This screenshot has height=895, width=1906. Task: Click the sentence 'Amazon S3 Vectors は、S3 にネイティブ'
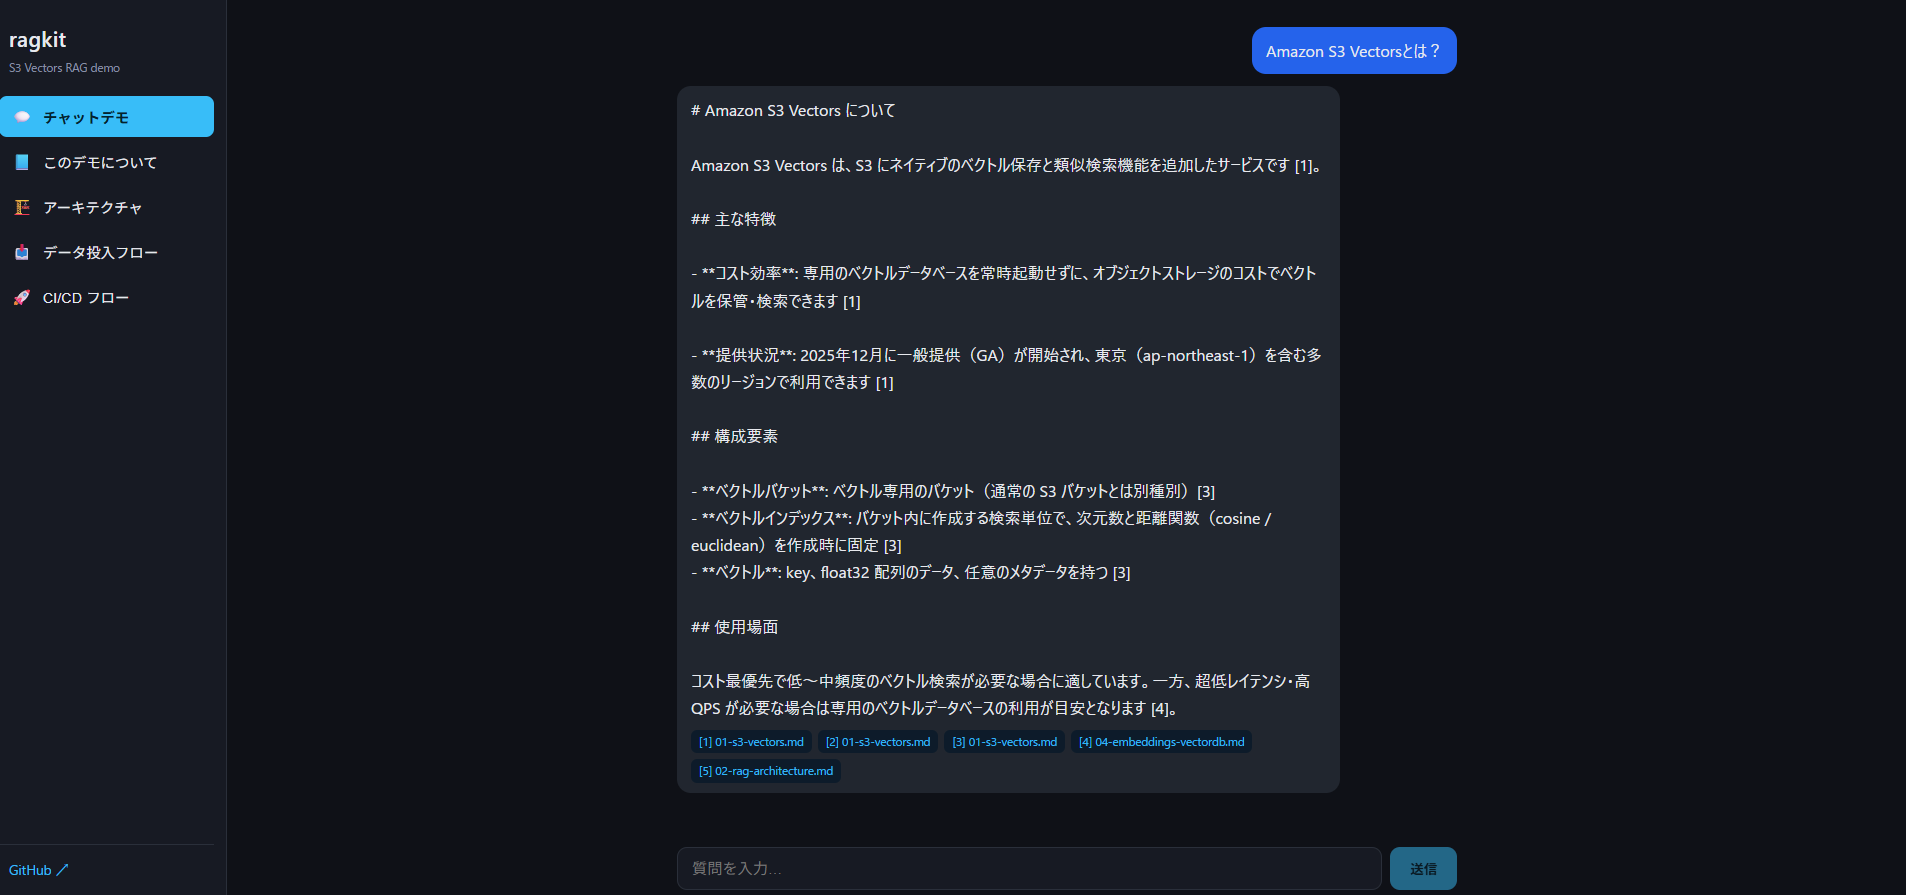click(x=1008, y=166)
